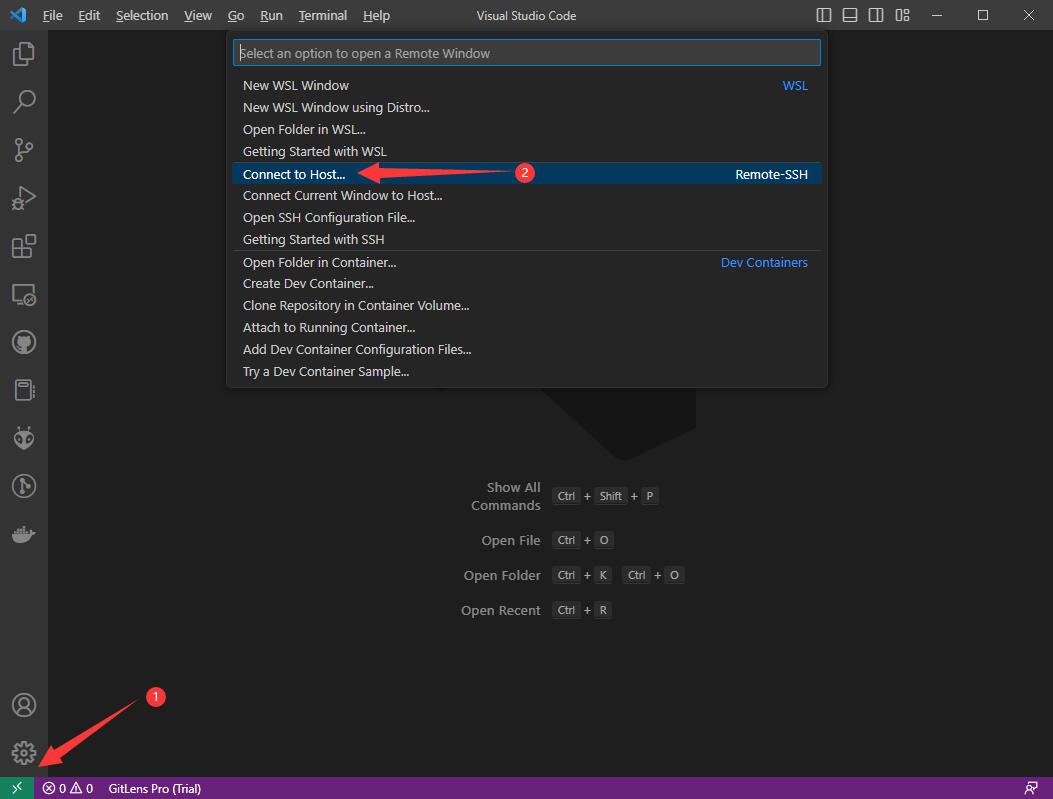
Task: Select Open Folder in WSL option
Action: click(526, 130)
